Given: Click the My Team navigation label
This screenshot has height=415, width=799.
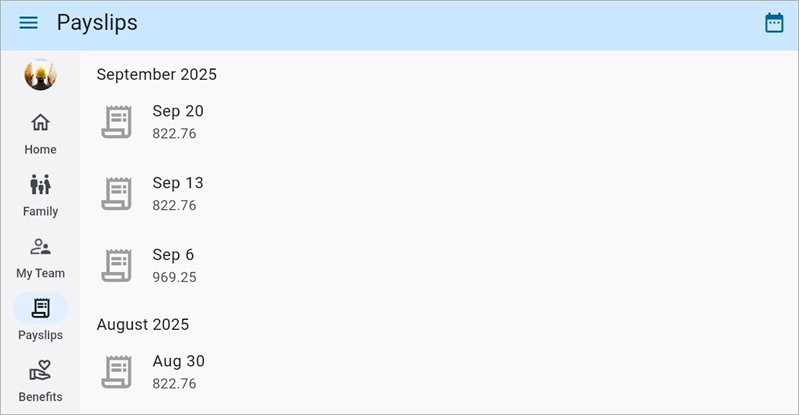Looking at the screenshot, I should pos(40,273).
